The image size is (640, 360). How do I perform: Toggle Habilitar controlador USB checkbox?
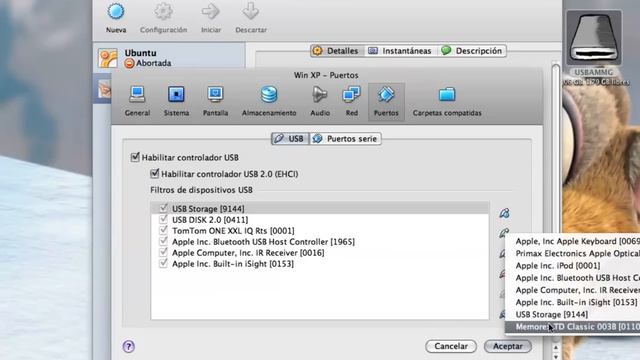pyautogui.click(x=135, y=157)
